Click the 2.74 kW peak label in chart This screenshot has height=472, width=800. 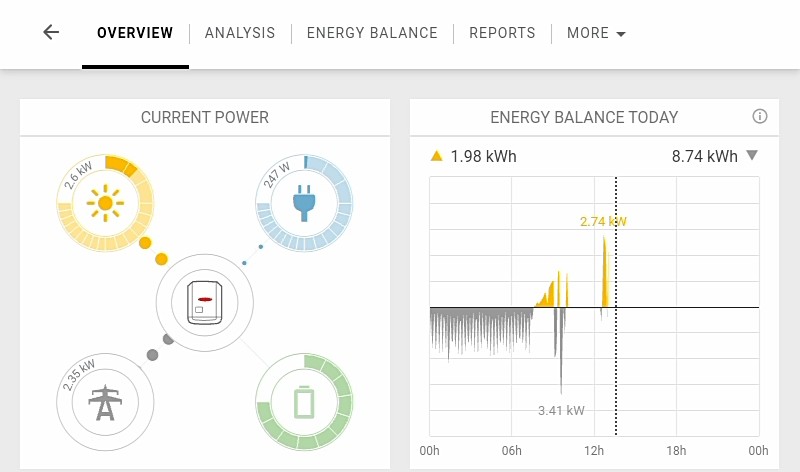tap(603, 221)
